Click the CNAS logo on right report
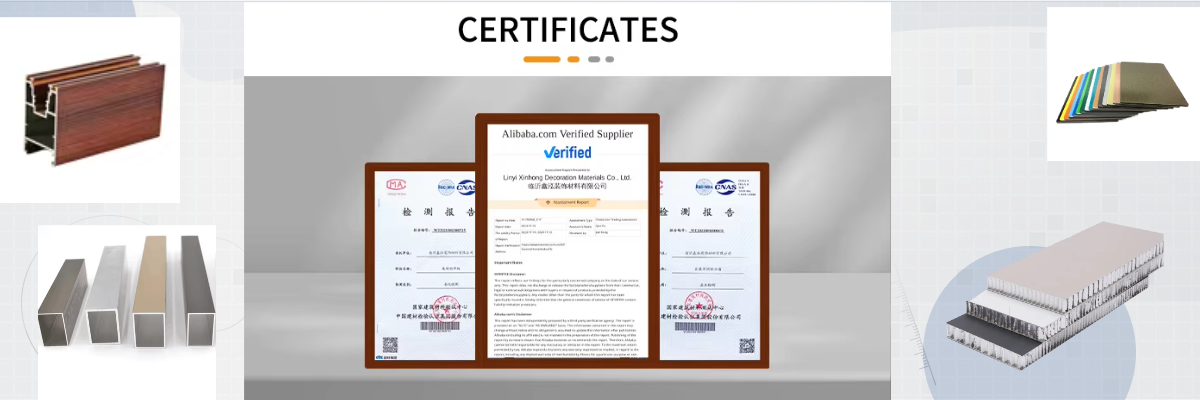 [727, 186]
